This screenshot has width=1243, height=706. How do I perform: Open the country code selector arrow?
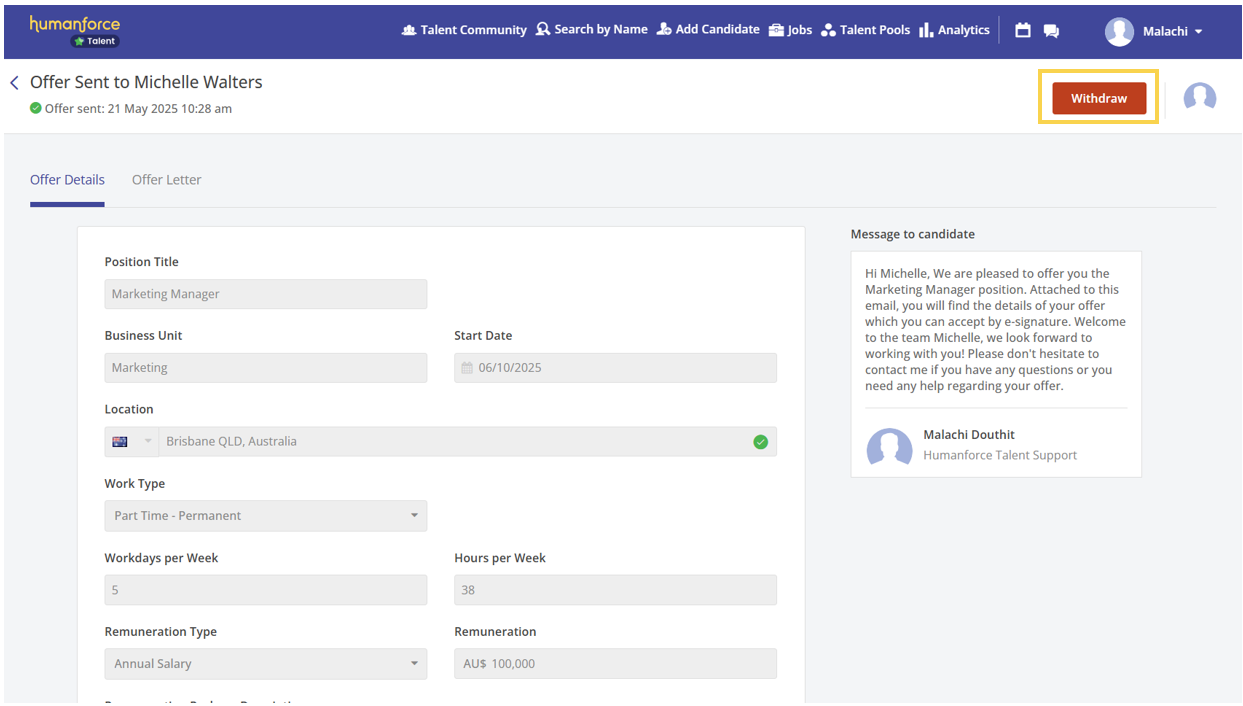(x=148, y=441)
